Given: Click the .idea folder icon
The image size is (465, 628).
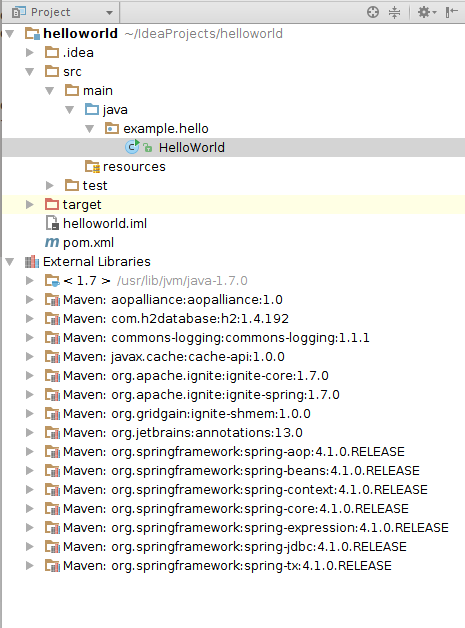Looking at the screenshot, I should point(52,52).
